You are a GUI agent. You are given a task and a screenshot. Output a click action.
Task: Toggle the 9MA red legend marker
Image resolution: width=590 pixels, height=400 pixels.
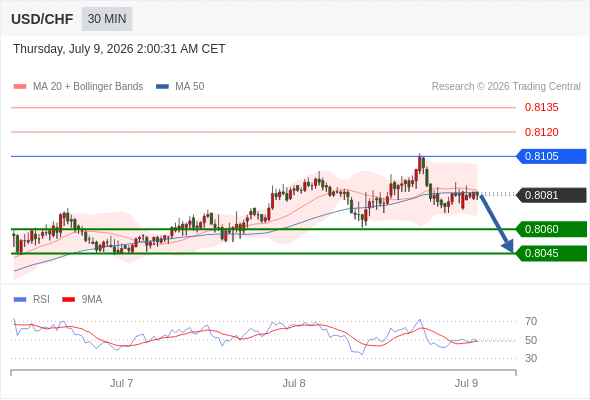pos(68,300)
